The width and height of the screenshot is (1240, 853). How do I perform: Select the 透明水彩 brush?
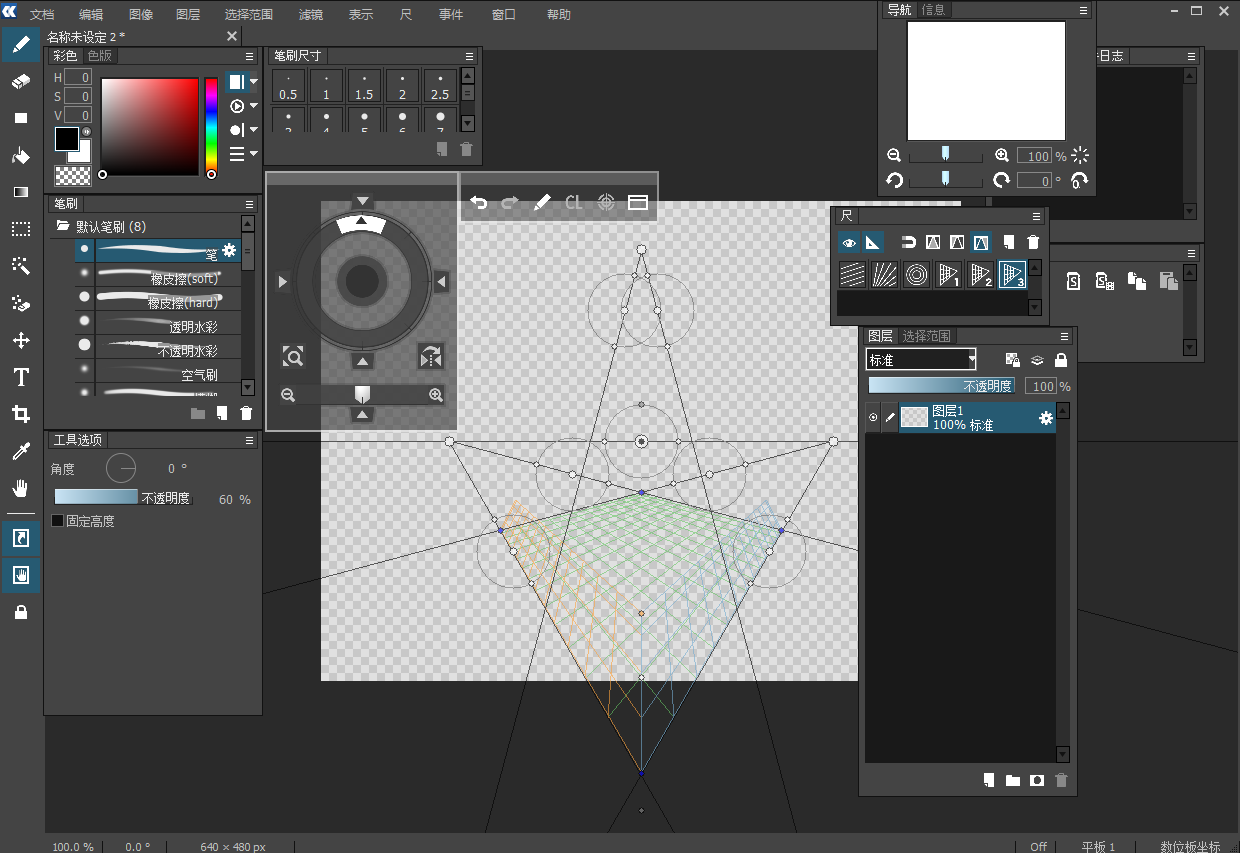[158, 325]
